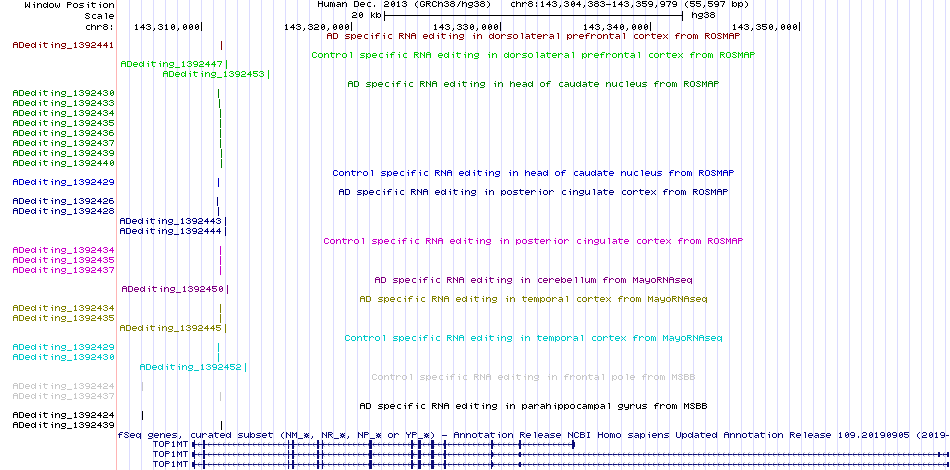
Task: Click the 143,340,000 ruler position label
Action: pos(616,27)
